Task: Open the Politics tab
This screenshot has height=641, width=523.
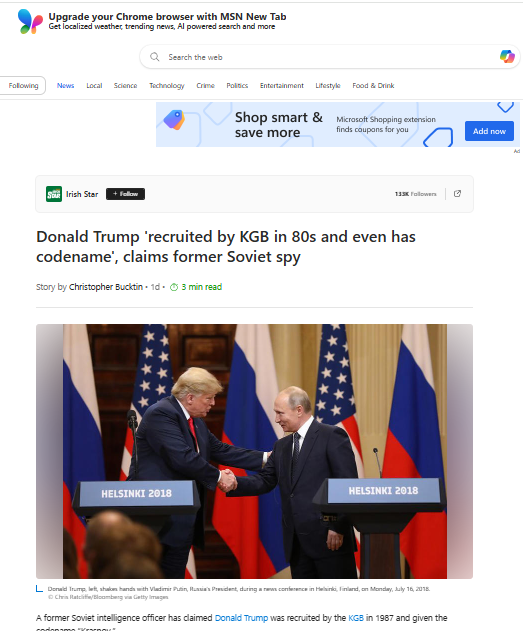Action: coord(237,85)
